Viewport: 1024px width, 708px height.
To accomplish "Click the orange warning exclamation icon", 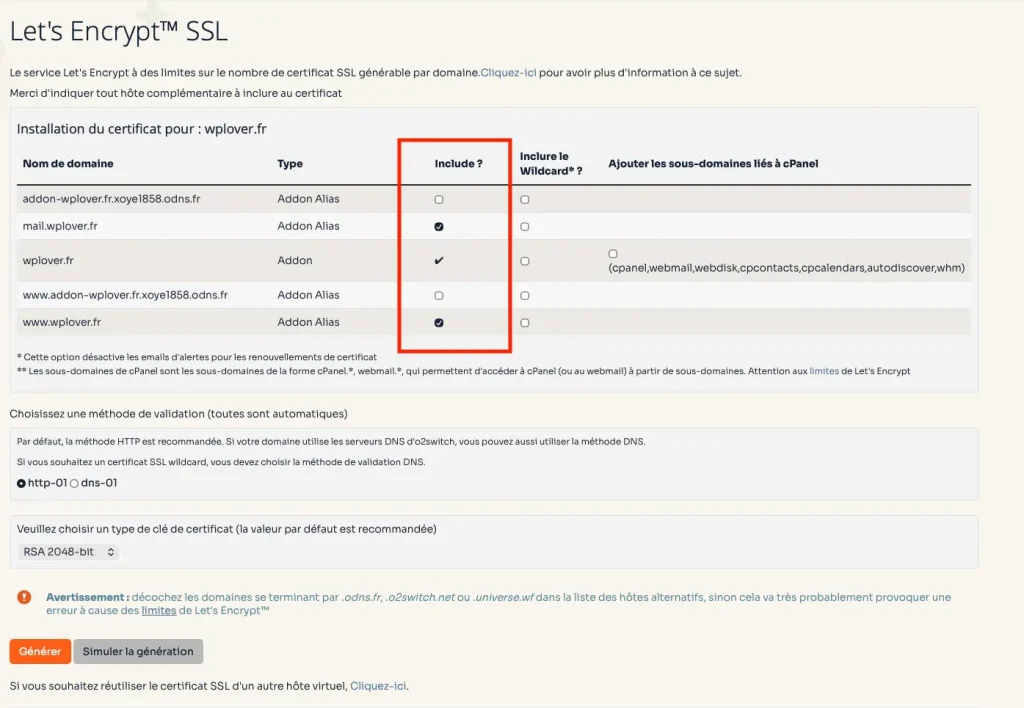I will tap(24, 597).
